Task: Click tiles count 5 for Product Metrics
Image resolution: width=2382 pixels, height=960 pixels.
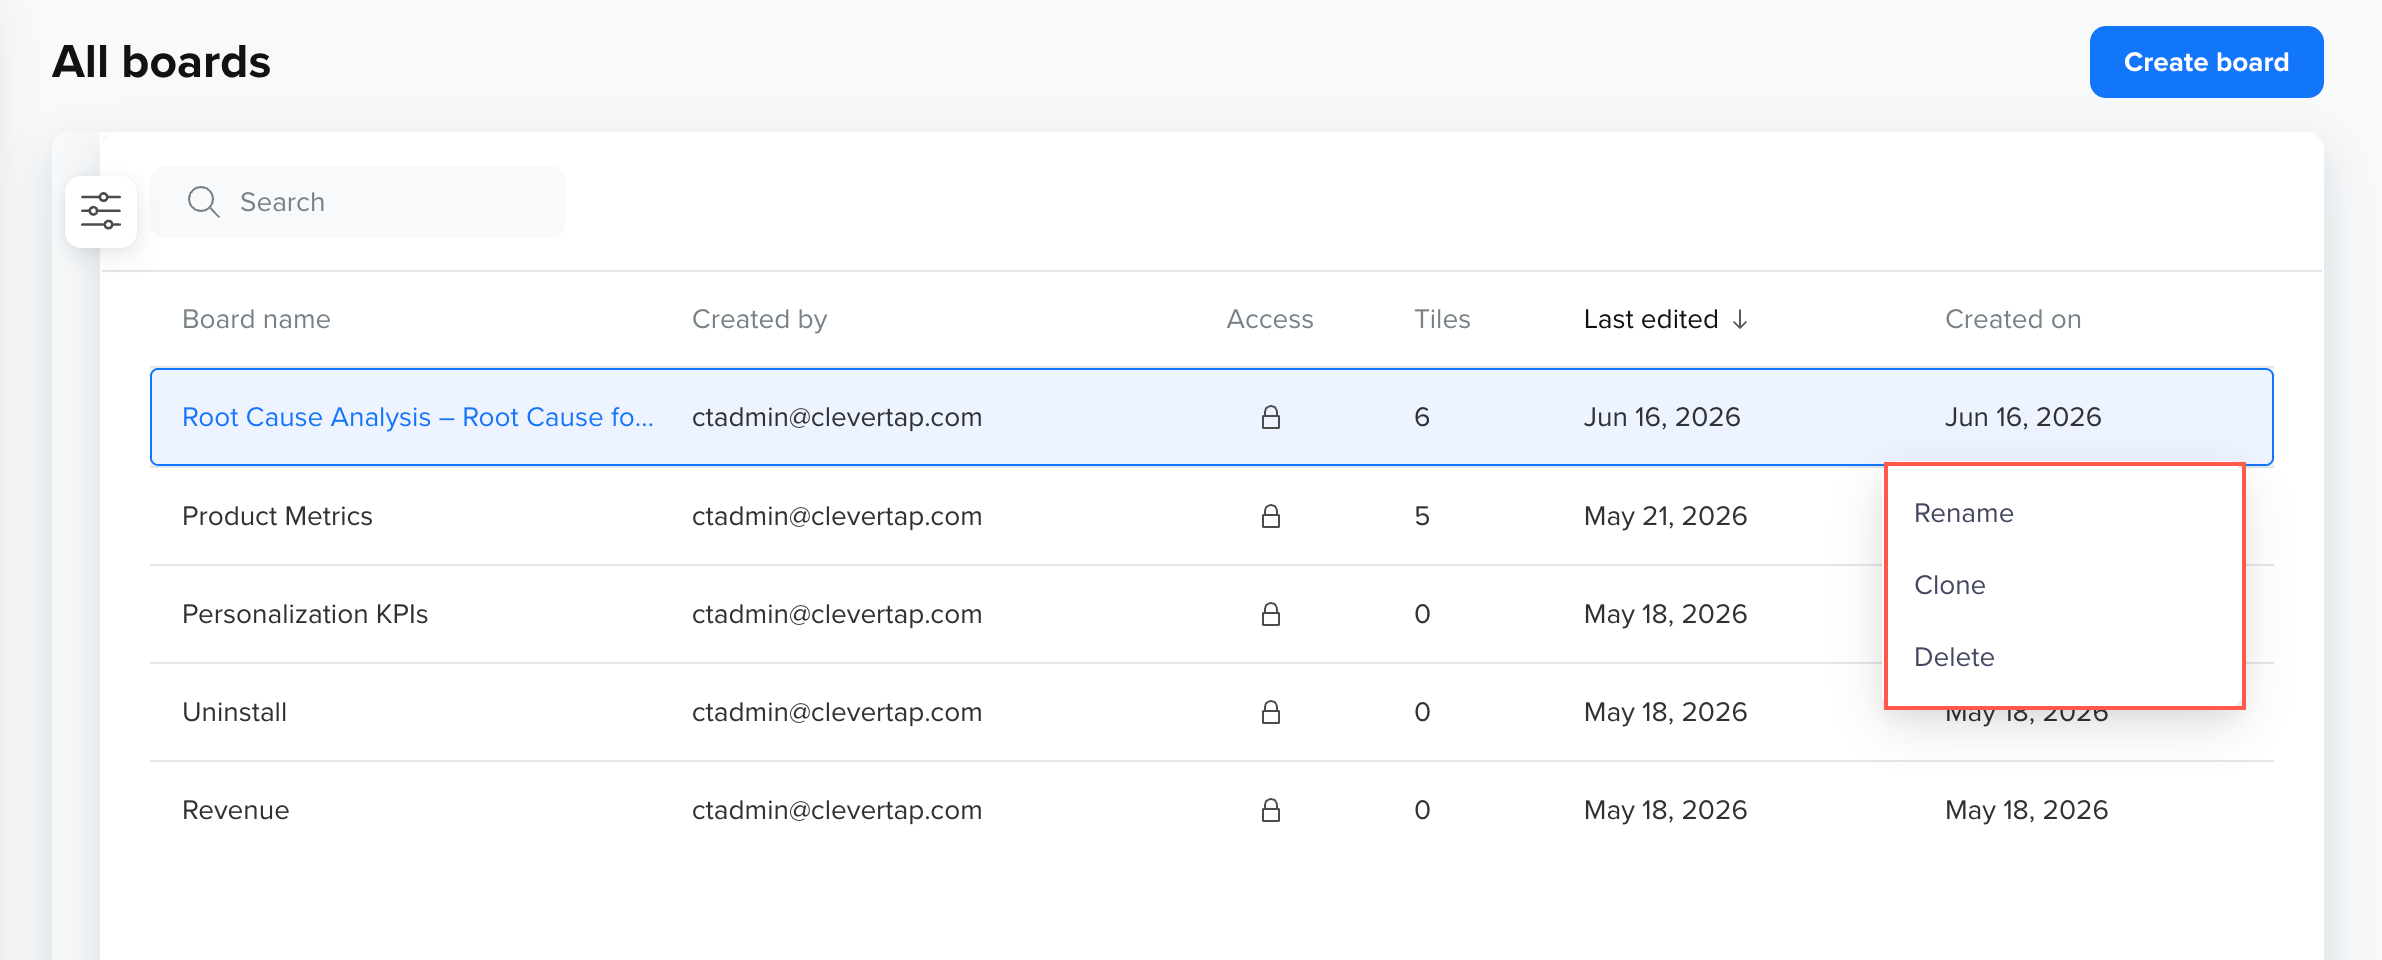Action: click(x=1422, y=516)
